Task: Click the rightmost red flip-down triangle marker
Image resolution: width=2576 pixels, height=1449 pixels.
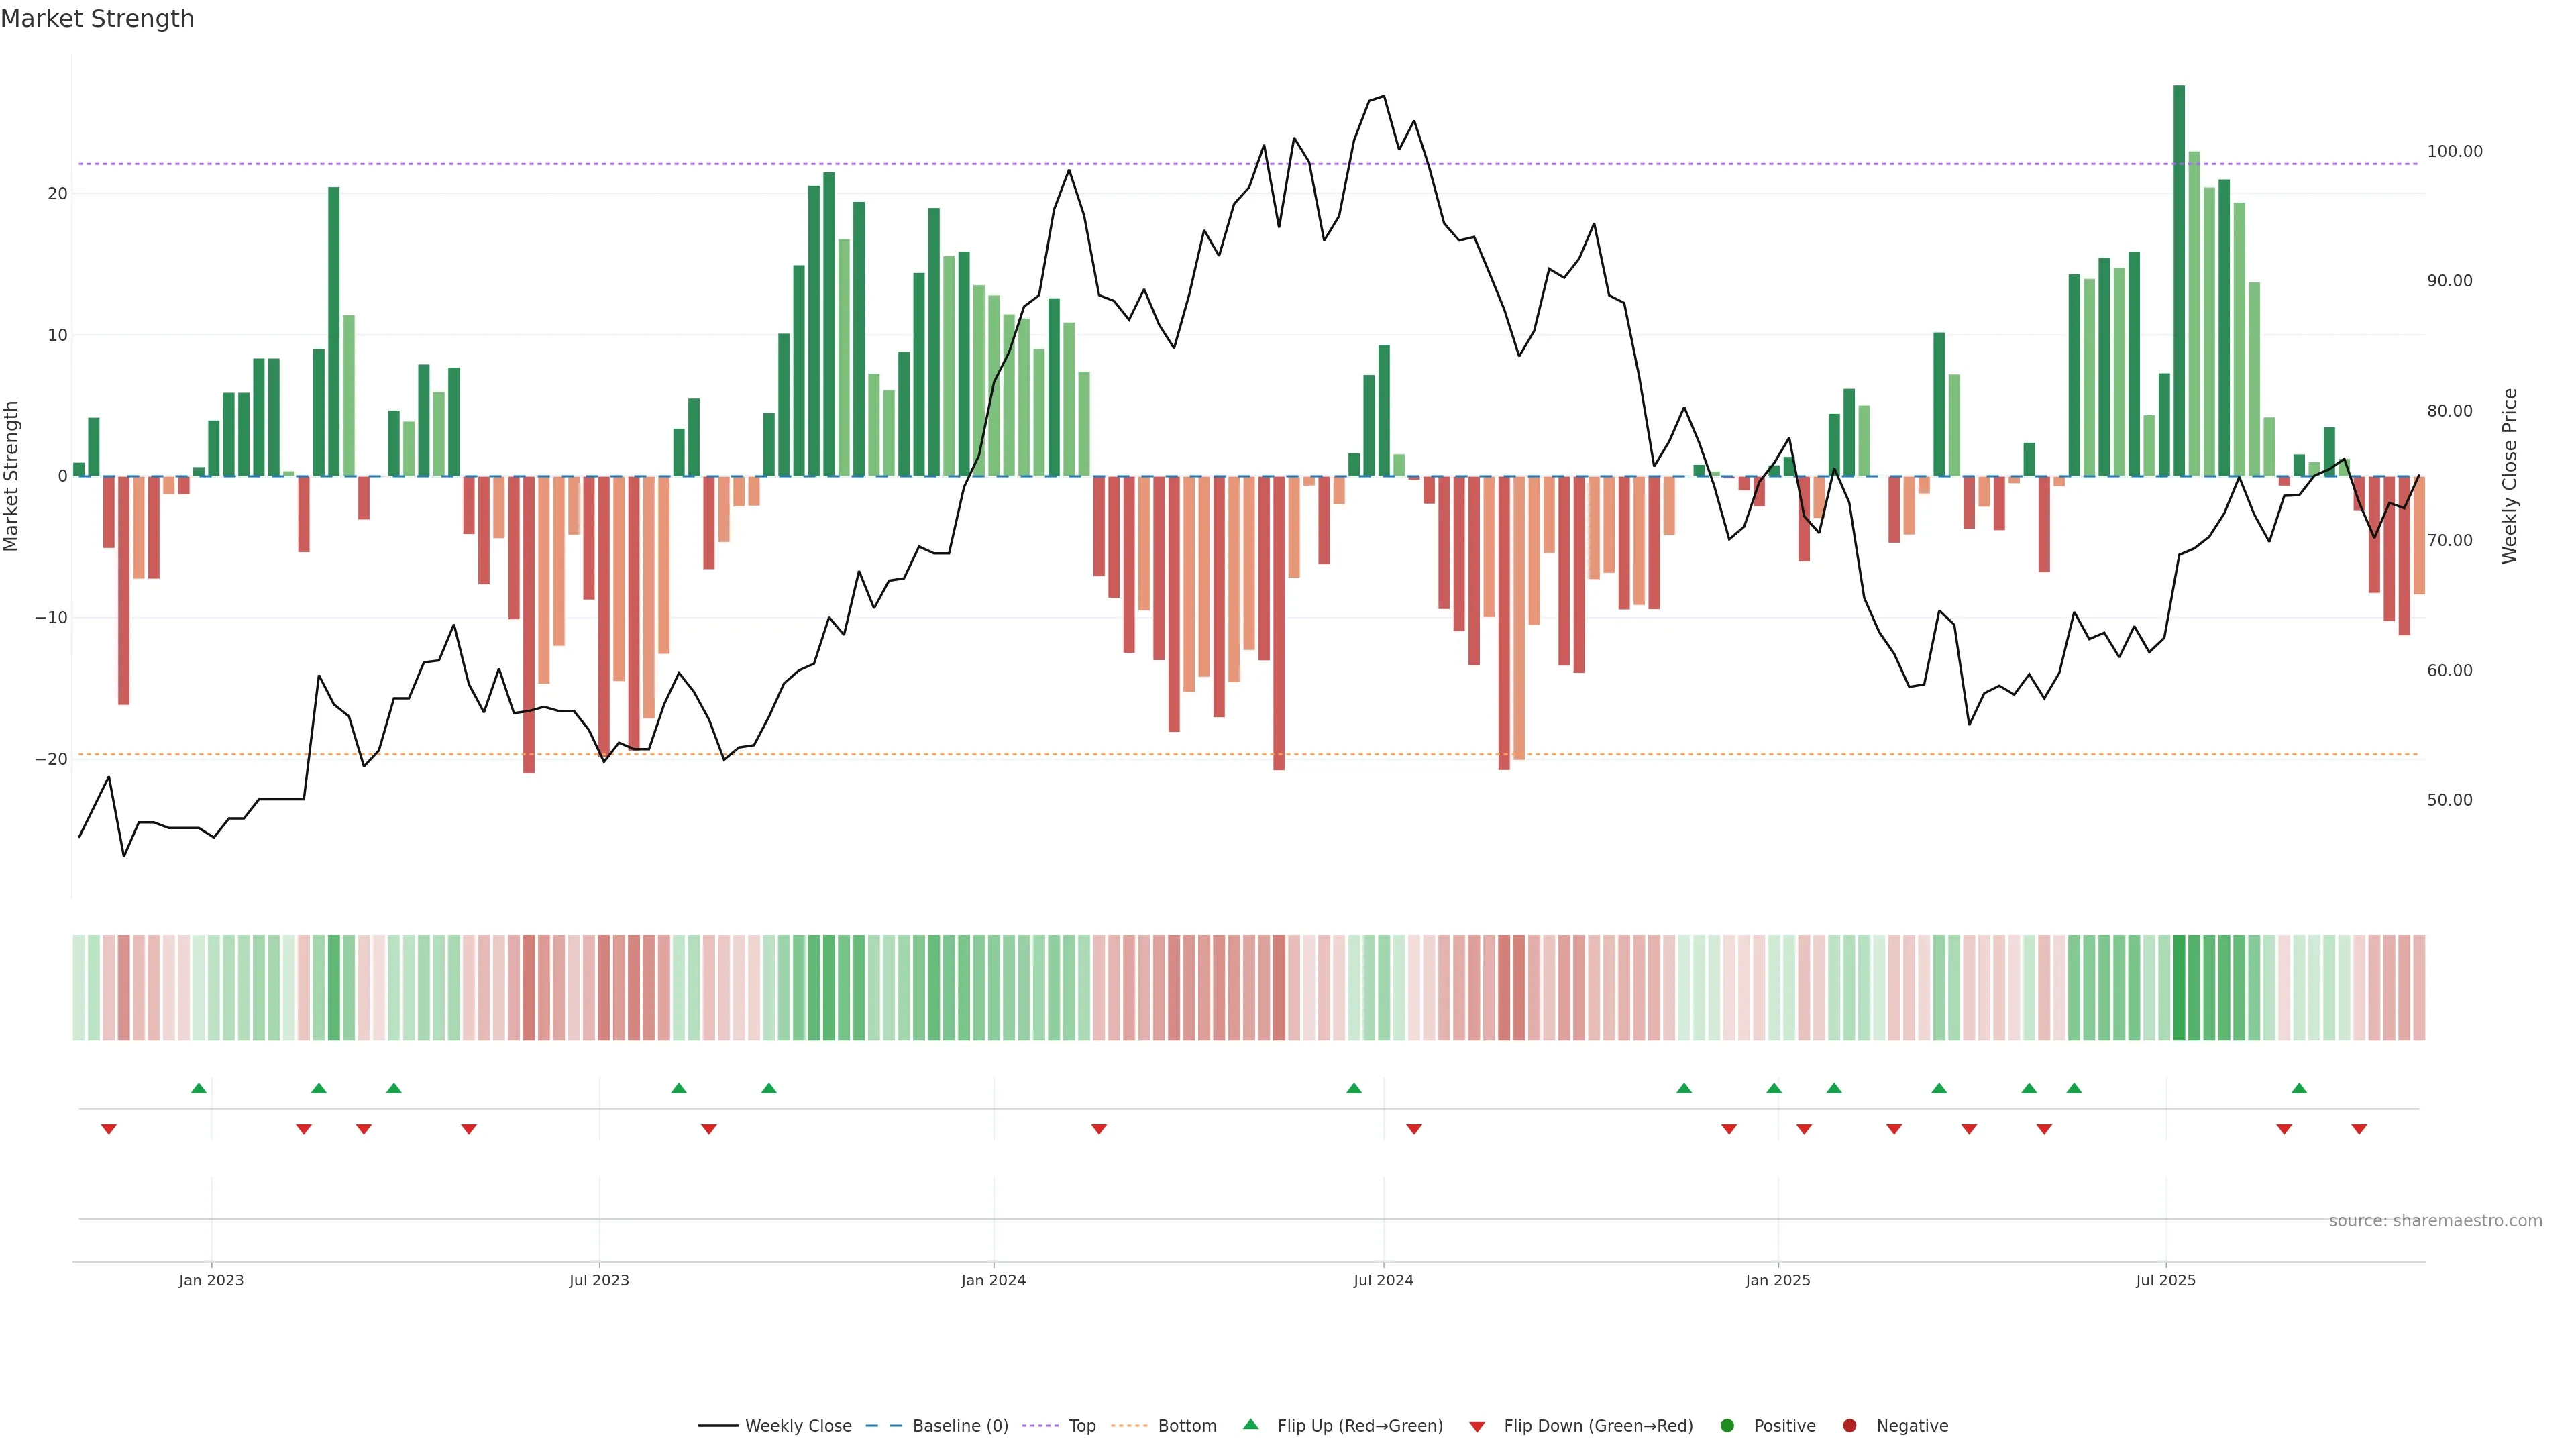Action: 2359,1129
